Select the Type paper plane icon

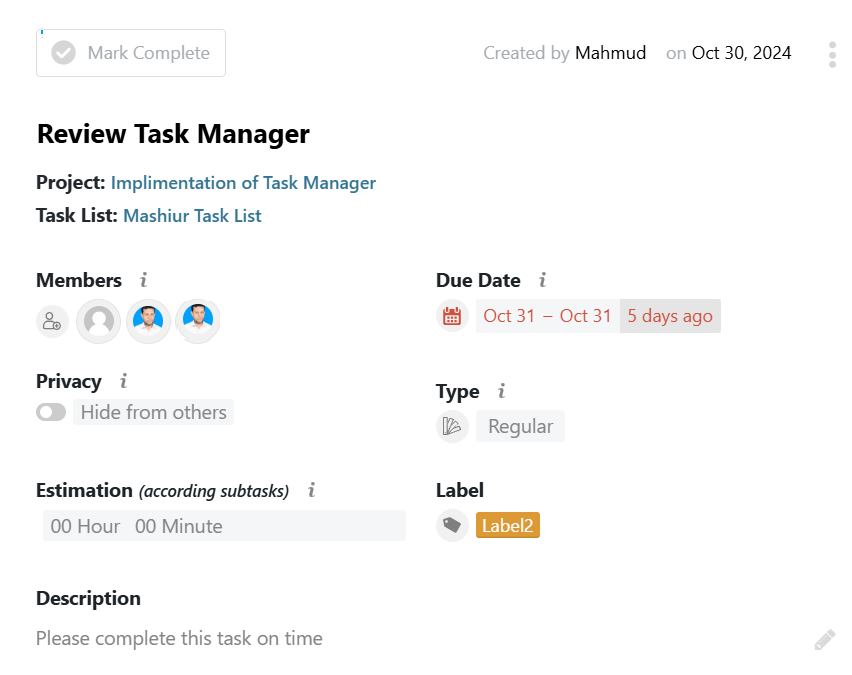452,426
